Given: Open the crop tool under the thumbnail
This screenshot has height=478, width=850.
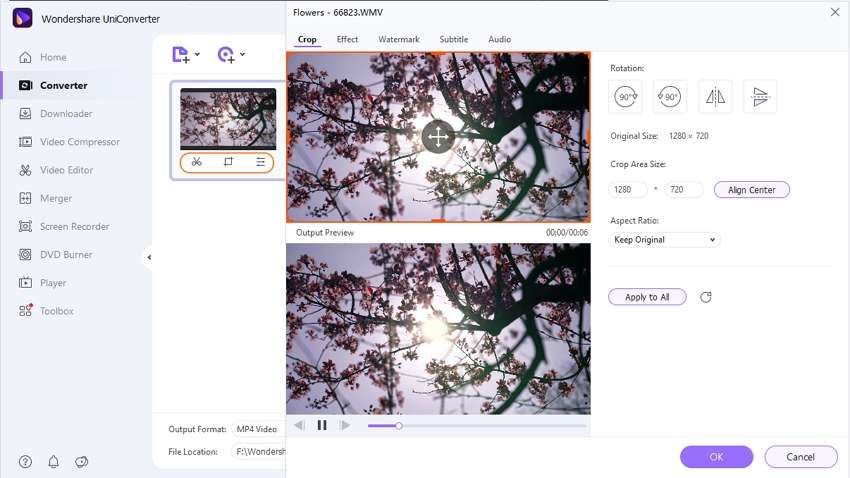Looking at the screenshot, I should (x=228, y=162).
